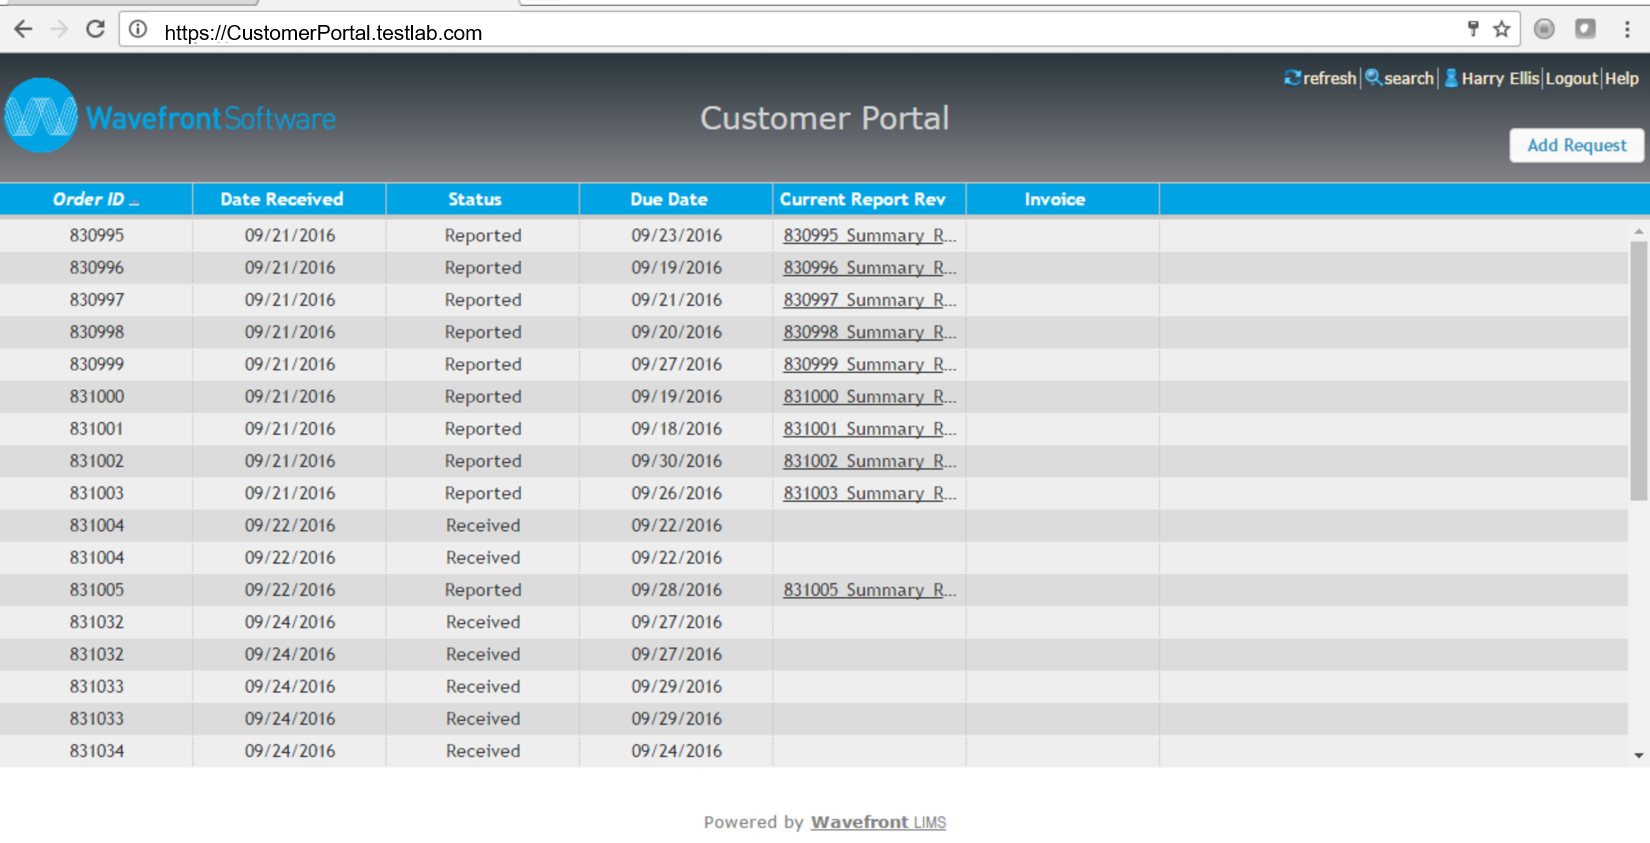Click scrollbar down arrow of order table
The image size is (1650, 843).
coord(1638,756)
